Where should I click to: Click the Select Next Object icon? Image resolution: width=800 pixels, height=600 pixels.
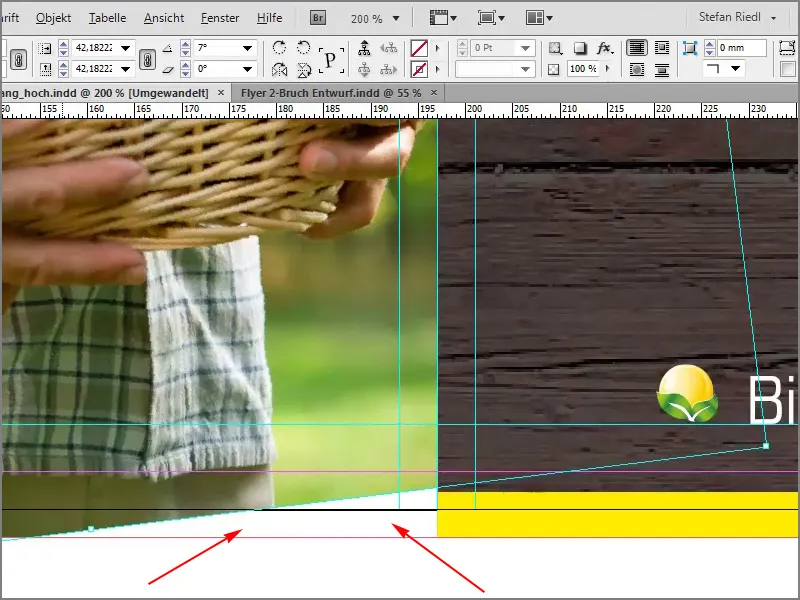coord(389,69)
